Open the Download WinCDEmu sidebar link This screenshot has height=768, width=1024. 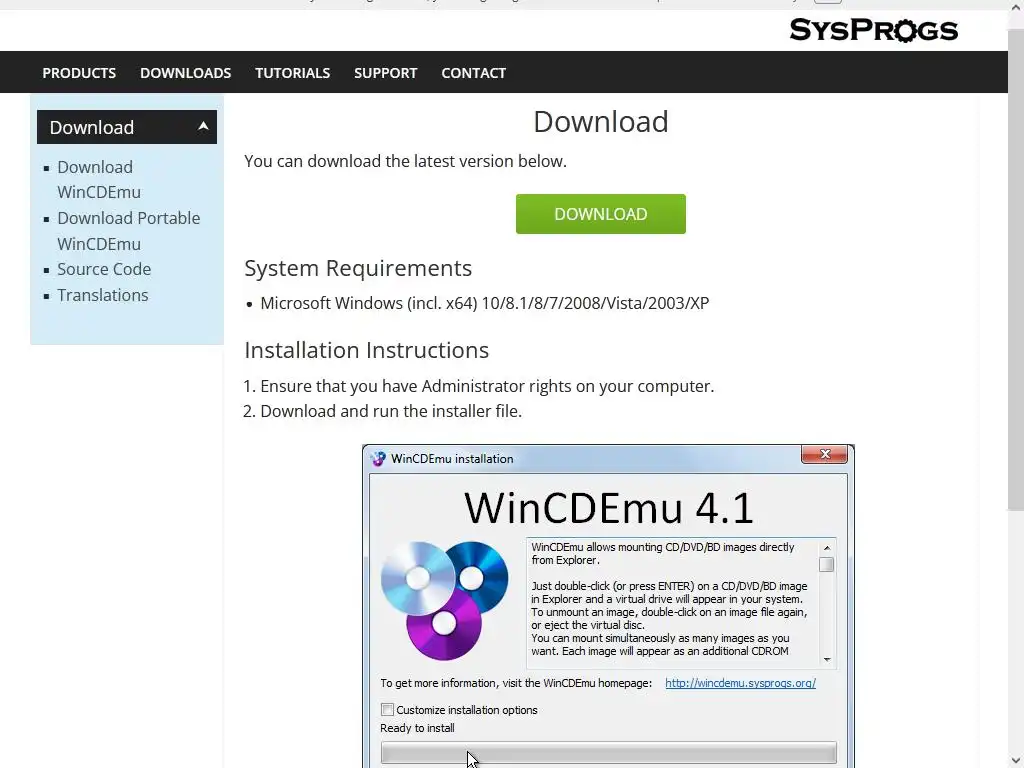point(99,180)
